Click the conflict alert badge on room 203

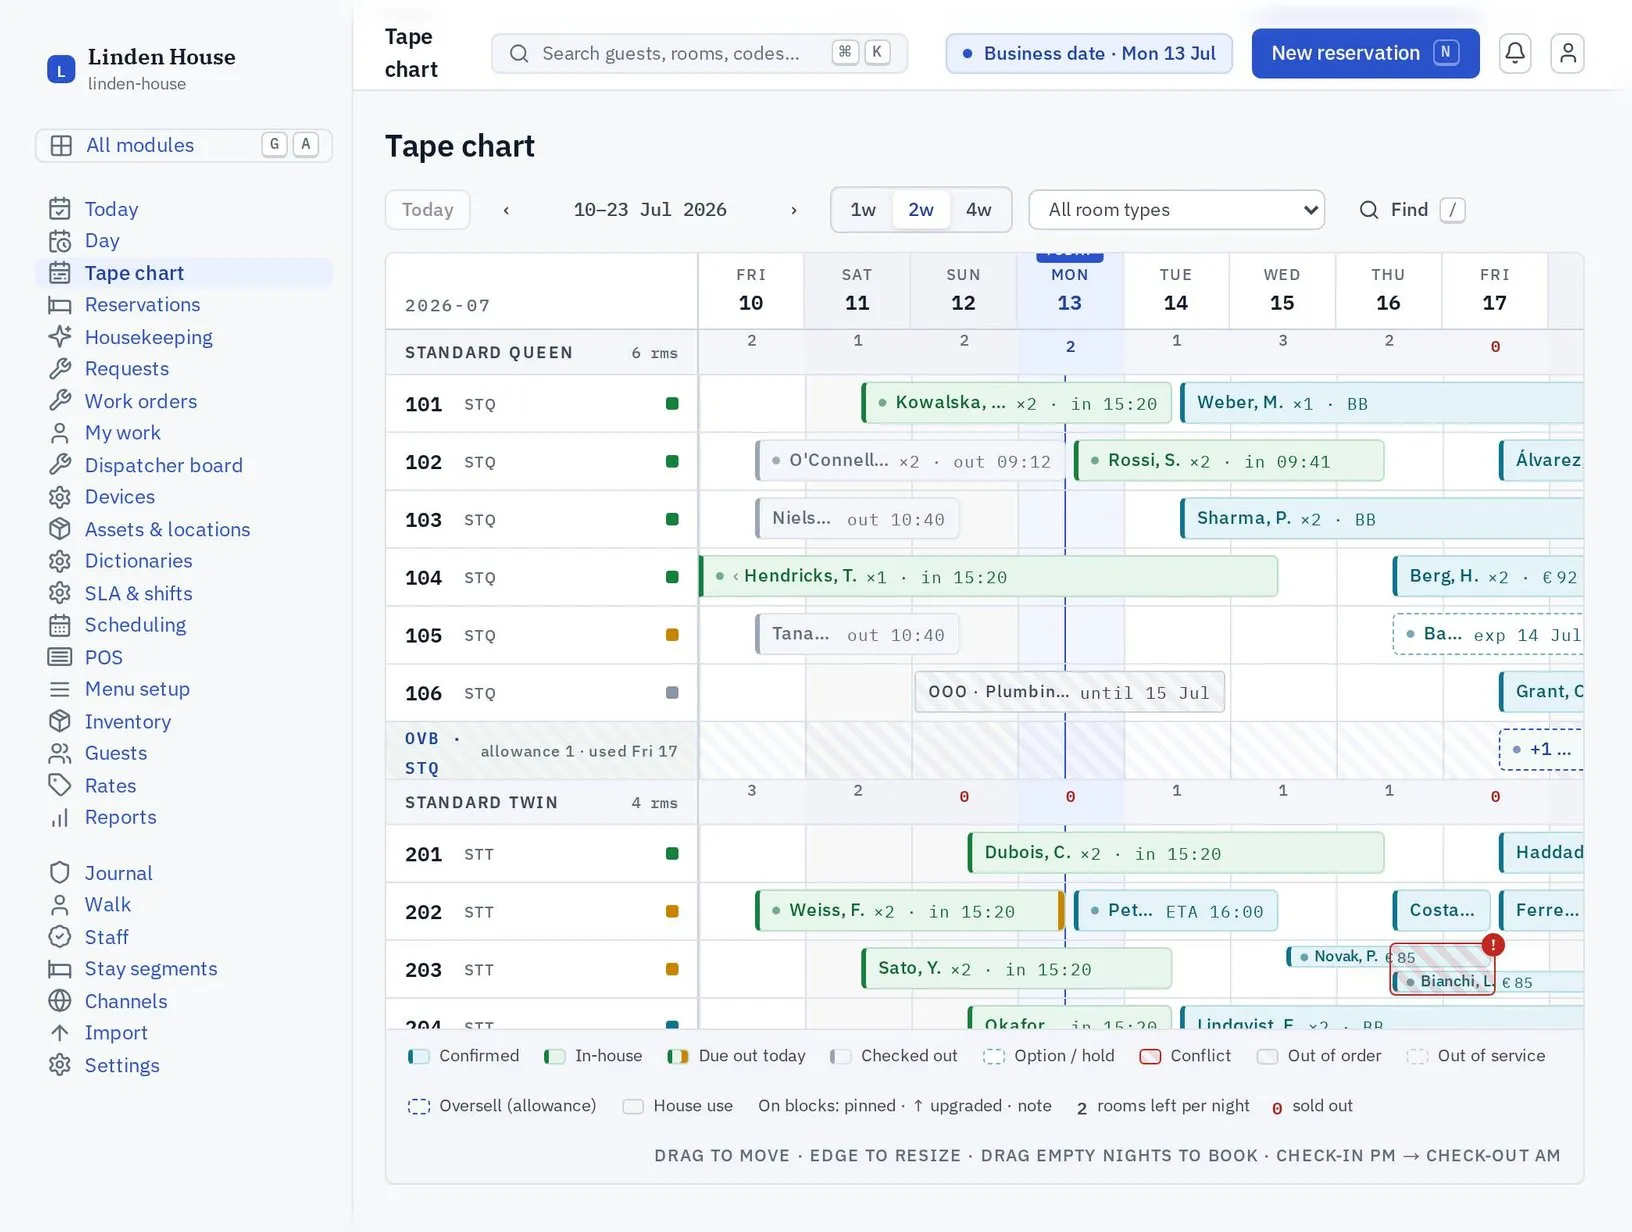1493,944
